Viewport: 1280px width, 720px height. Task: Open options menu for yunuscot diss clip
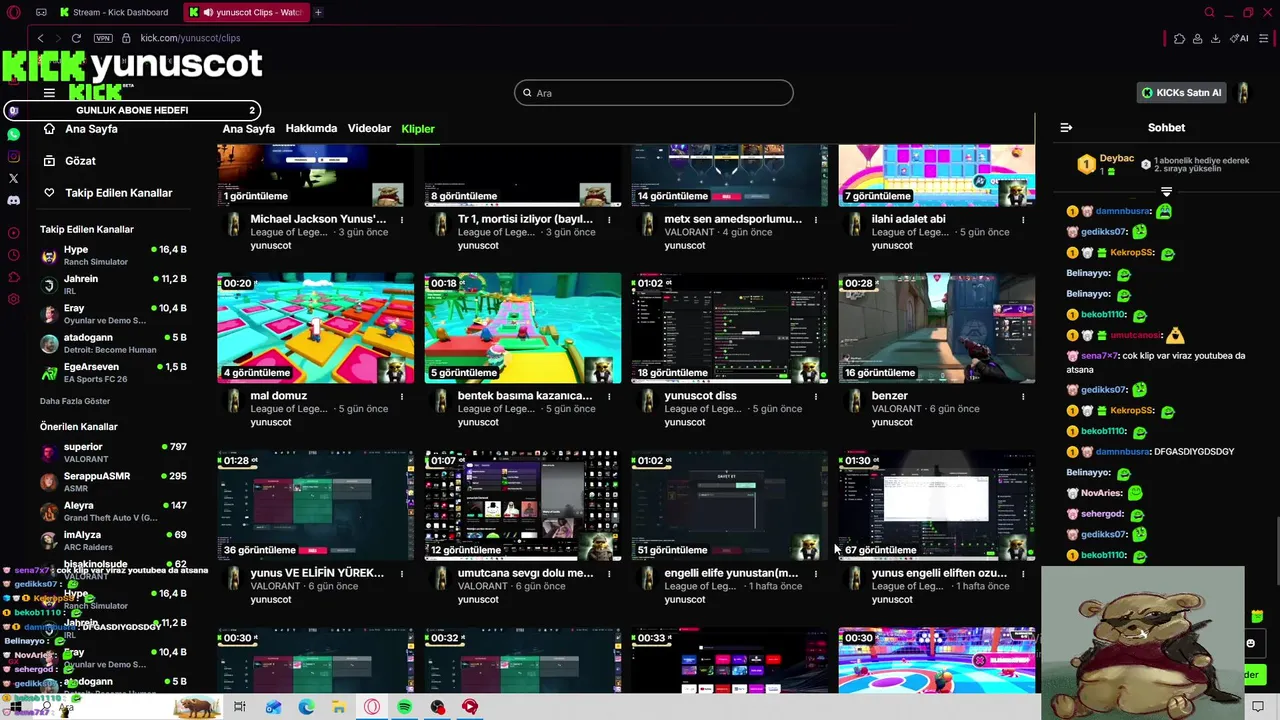point(816,396)
